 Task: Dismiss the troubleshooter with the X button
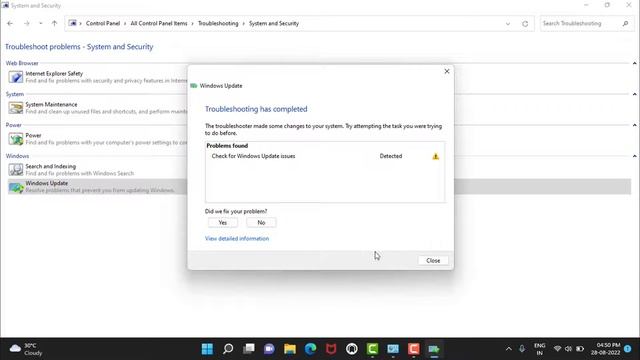tap(447, 71)
